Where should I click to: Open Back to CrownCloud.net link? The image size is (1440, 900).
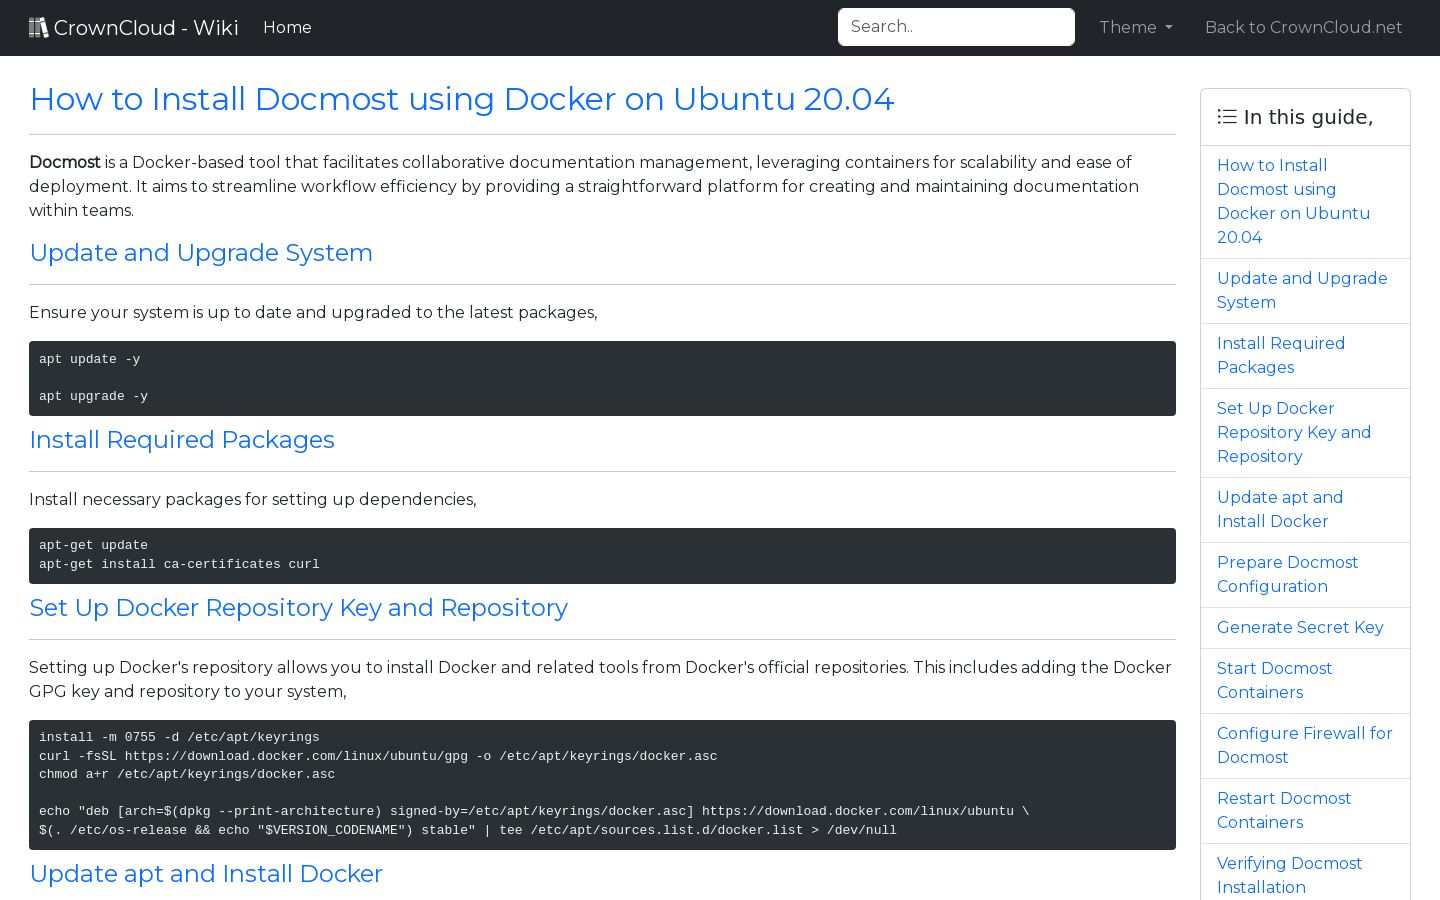[x=1303, y=27]
